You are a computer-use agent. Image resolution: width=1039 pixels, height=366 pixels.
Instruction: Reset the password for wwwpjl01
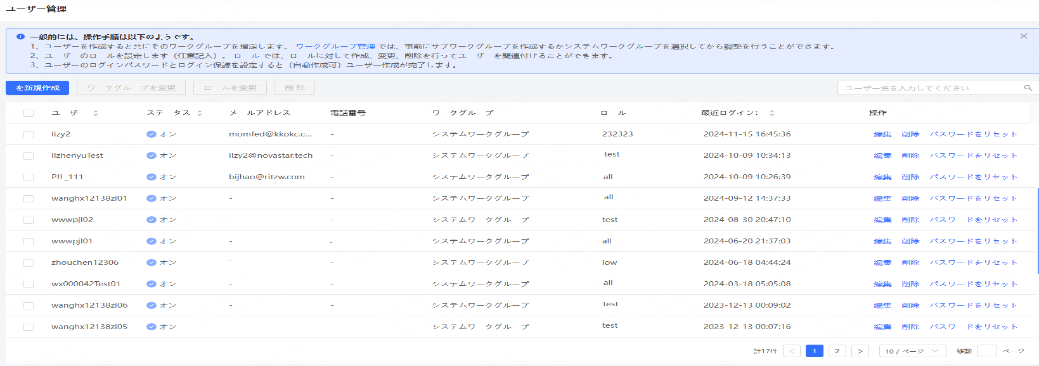(x=973, y=241)
